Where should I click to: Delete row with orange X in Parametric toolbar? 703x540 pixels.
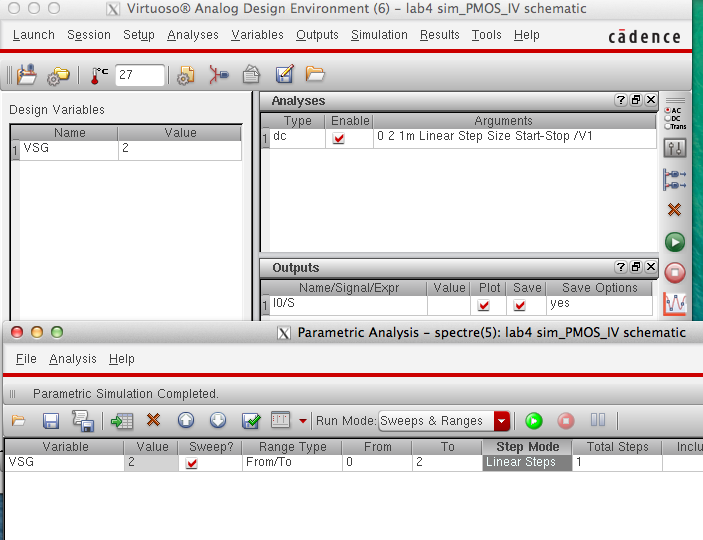pos(153,420)
